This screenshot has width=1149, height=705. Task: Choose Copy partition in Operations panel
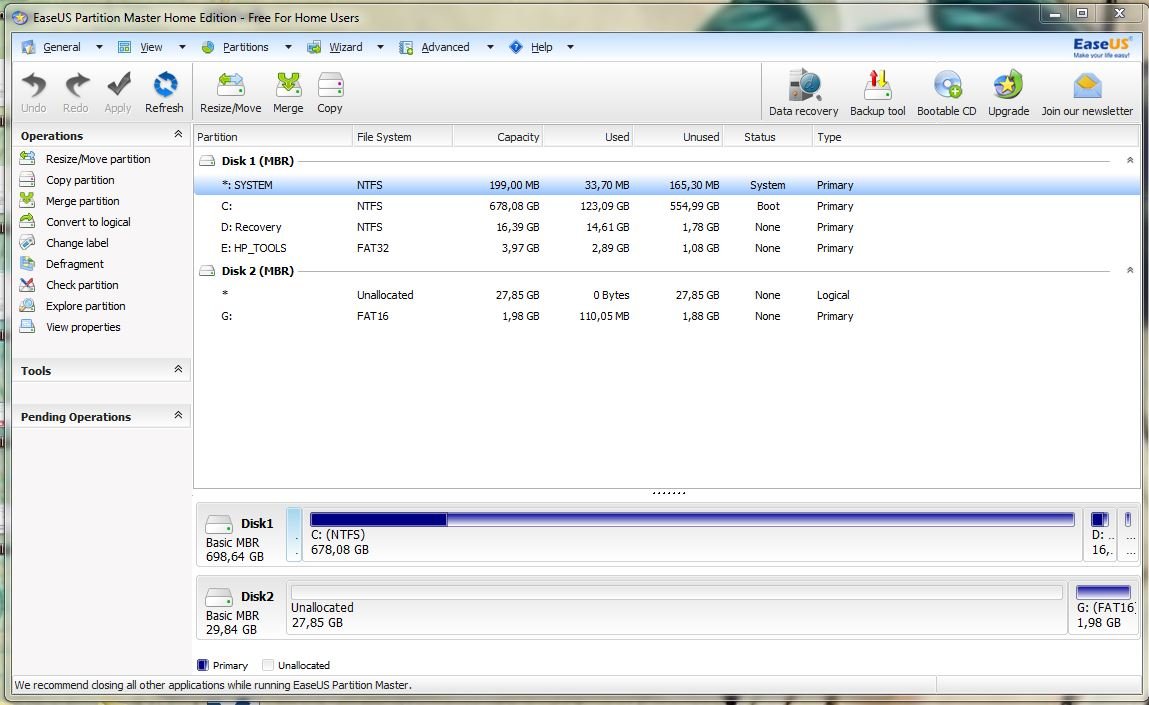point(80,180)
